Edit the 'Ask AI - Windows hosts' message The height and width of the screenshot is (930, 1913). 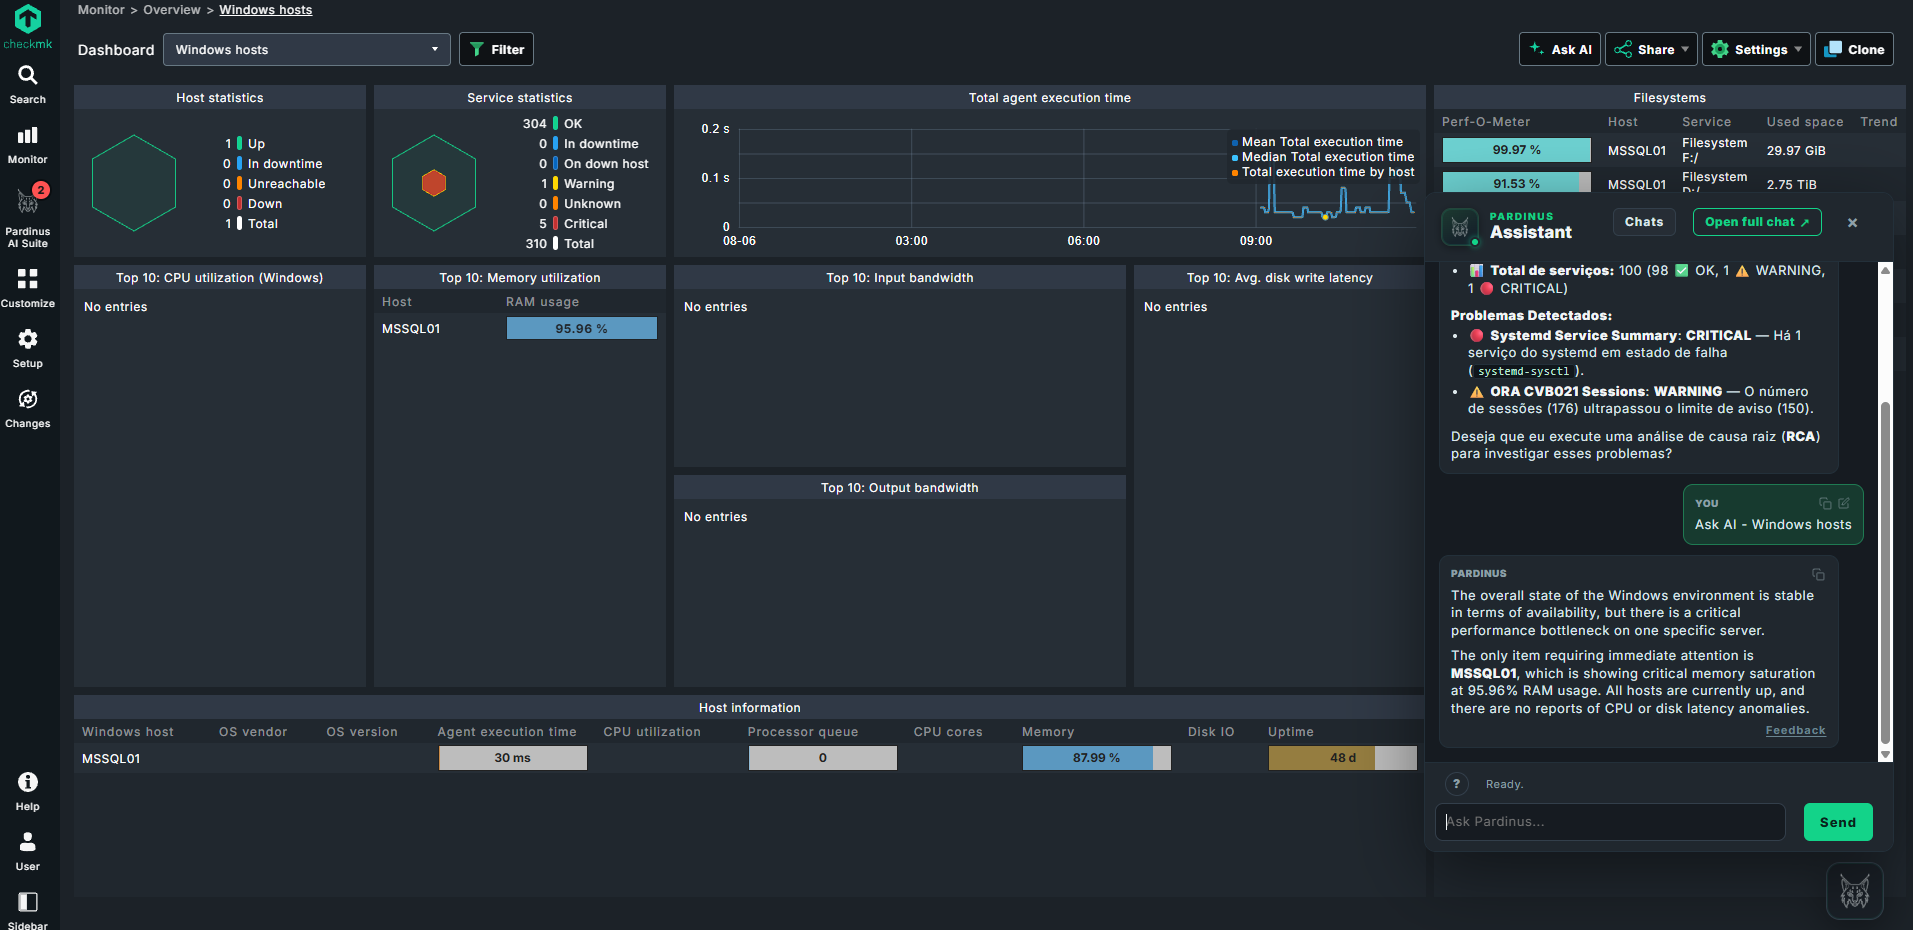click(x=1844, y=503)
